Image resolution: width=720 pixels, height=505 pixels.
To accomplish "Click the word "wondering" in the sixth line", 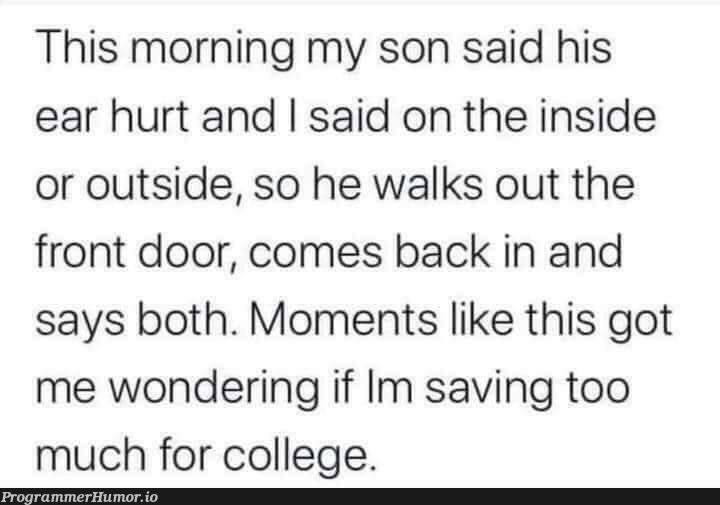I will (x=214, y=389).
